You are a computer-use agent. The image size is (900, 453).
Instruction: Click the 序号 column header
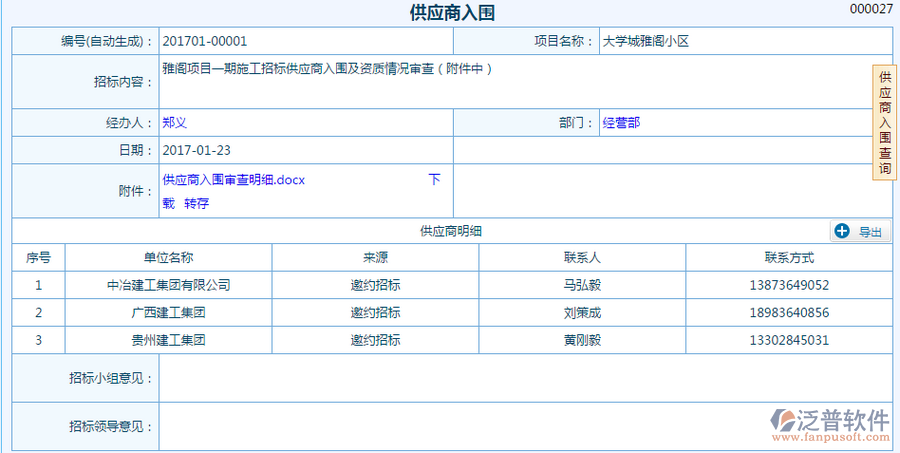coord(38,257)
